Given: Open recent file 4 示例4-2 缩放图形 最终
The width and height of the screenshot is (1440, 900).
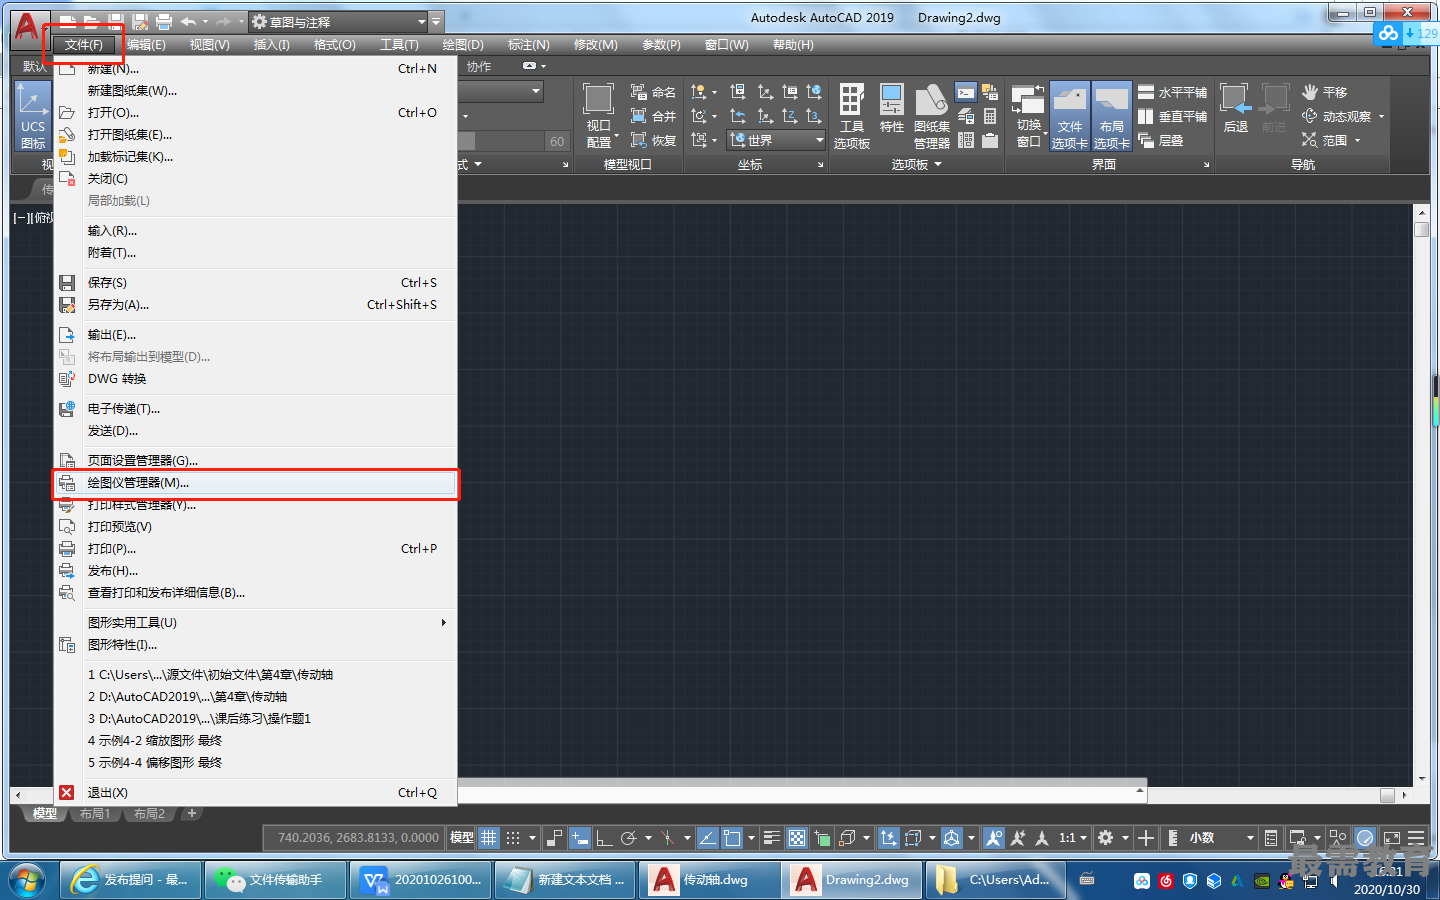Looking at the screenshot, I should tap(256, 741).
